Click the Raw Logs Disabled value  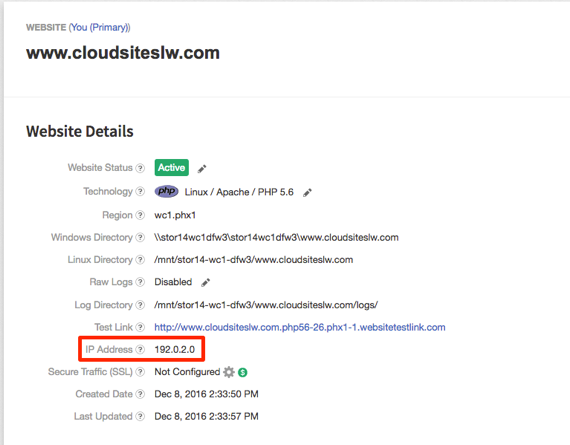click(x=173, y=282)
